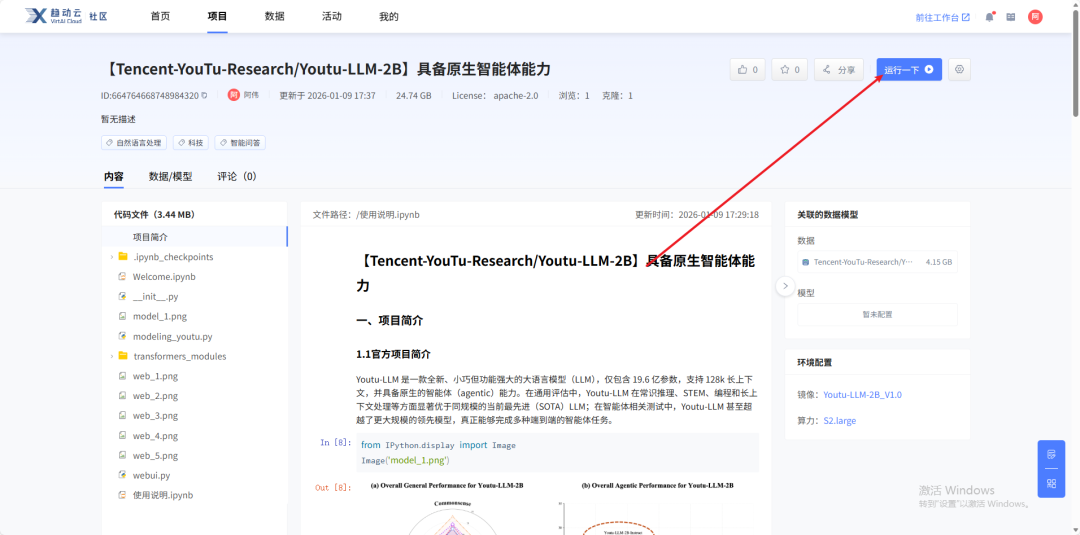Click the 24.74 GB size text
Screen dimensions: 1080x535
point(413,96)
